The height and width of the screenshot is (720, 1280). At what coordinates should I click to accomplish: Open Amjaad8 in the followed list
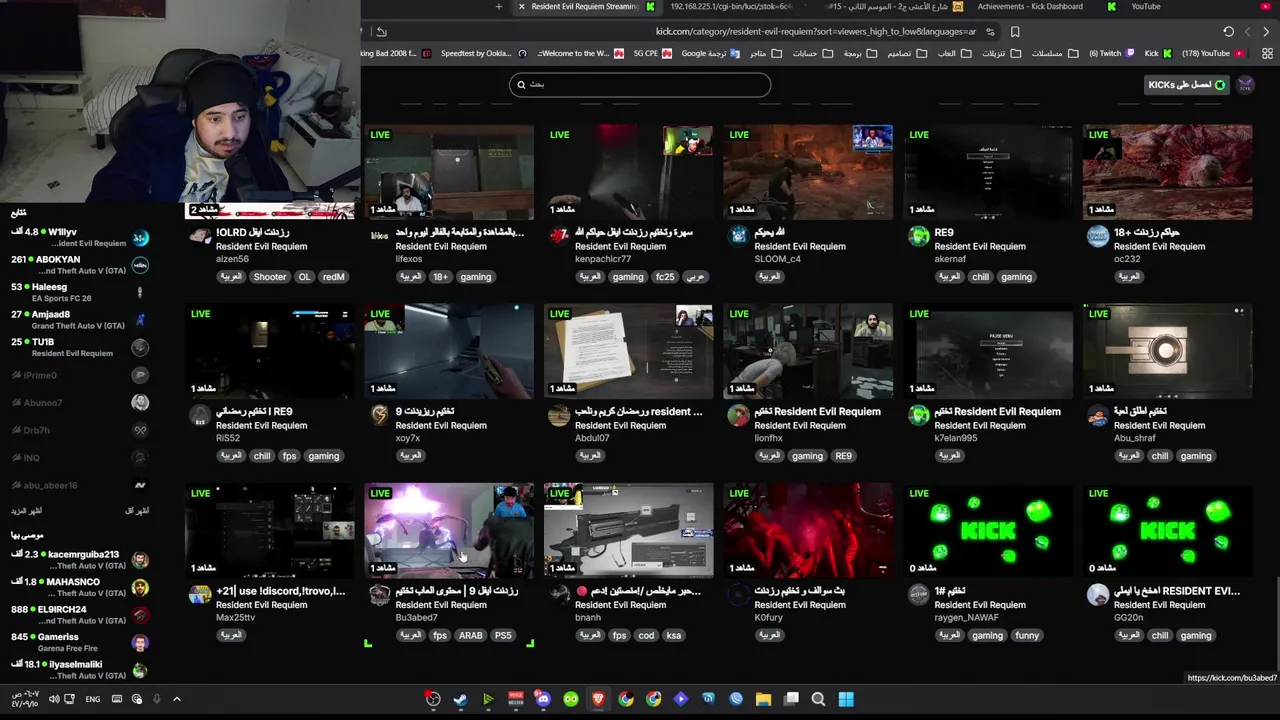point(80,320)
